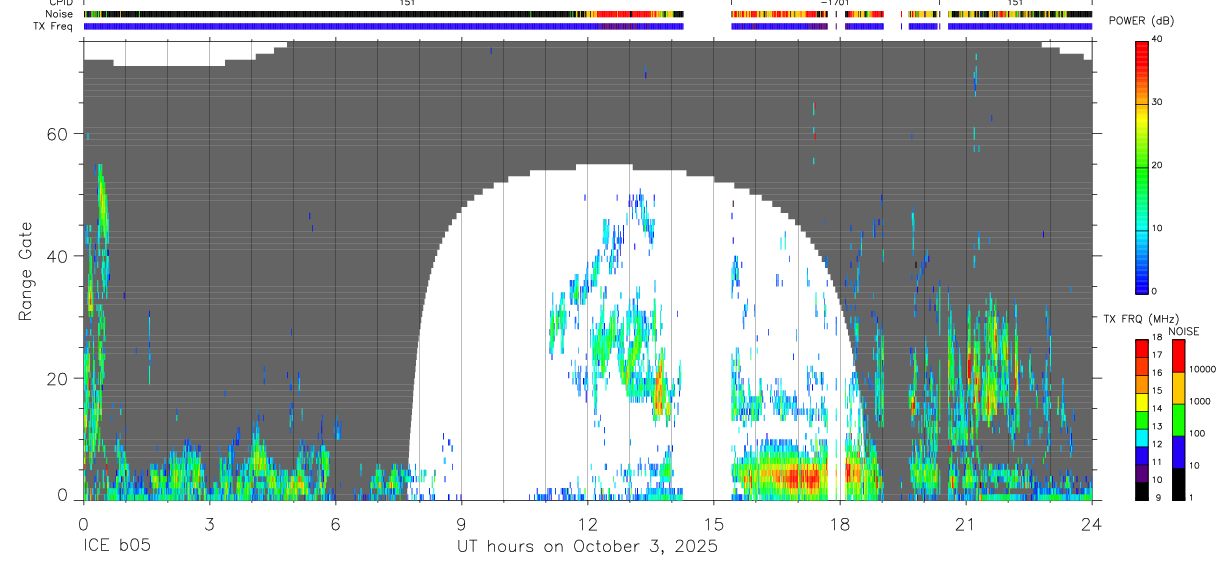The image size is (1228, 567).
Task: Click the x-axis tick label 21
Action: coord(966,523)
